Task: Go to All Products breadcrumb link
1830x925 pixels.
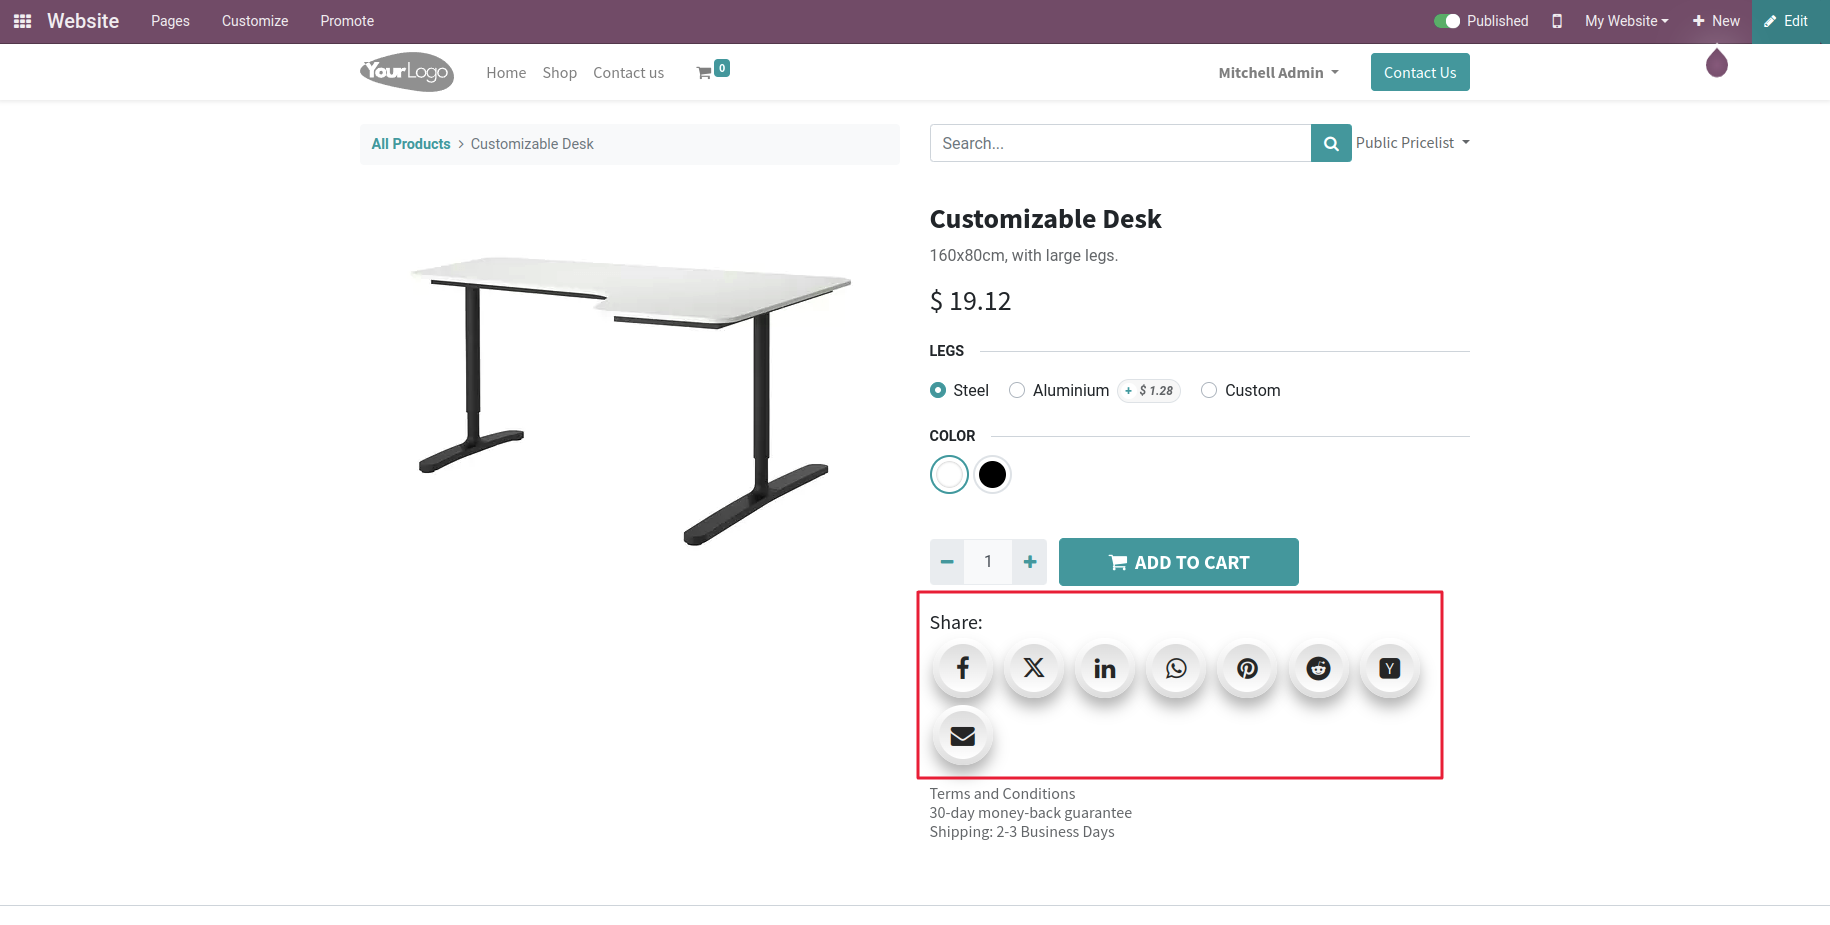Action: click(x=411, y=144)
